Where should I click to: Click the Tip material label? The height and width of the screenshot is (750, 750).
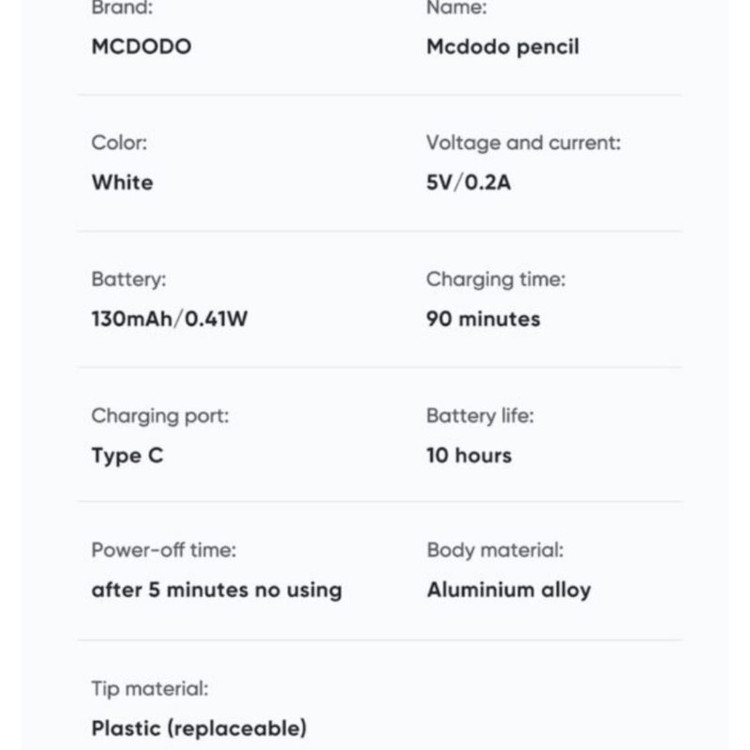click(x=150, y=689)
